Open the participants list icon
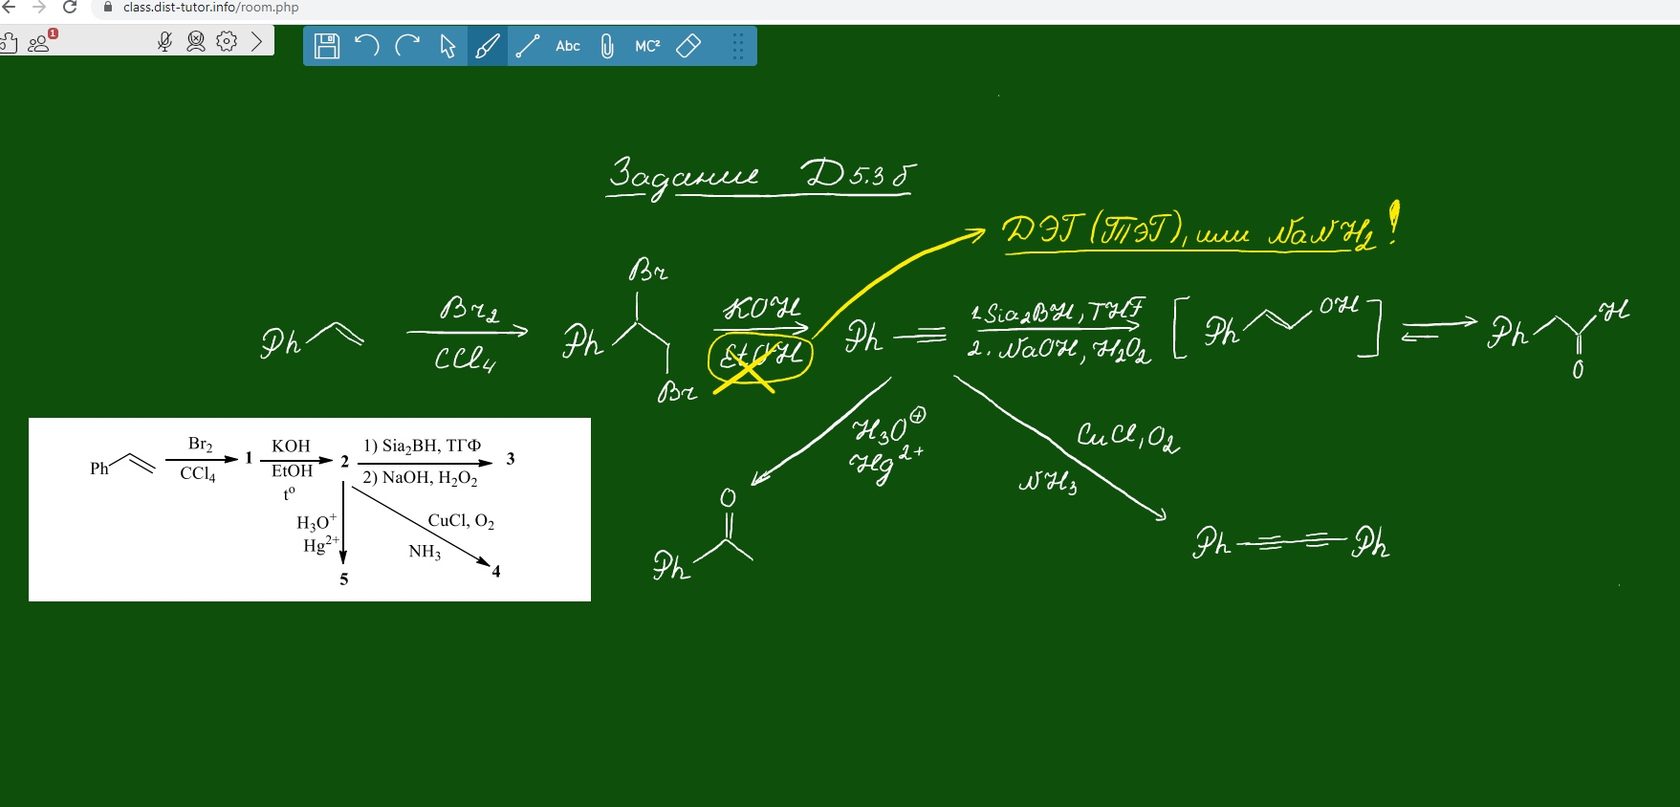The width and height of the screenshot is (1680, 807). coord(42,41)
